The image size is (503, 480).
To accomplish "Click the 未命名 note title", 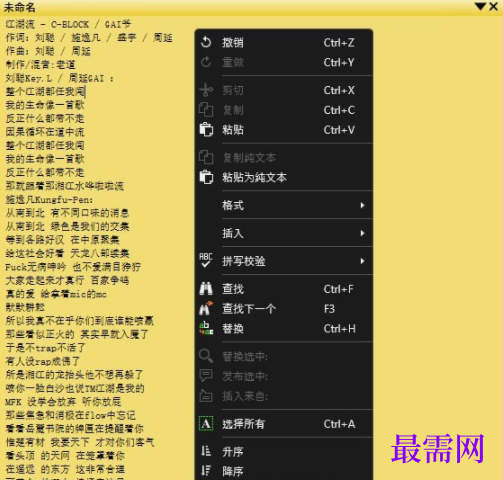I will pos(20,7).
